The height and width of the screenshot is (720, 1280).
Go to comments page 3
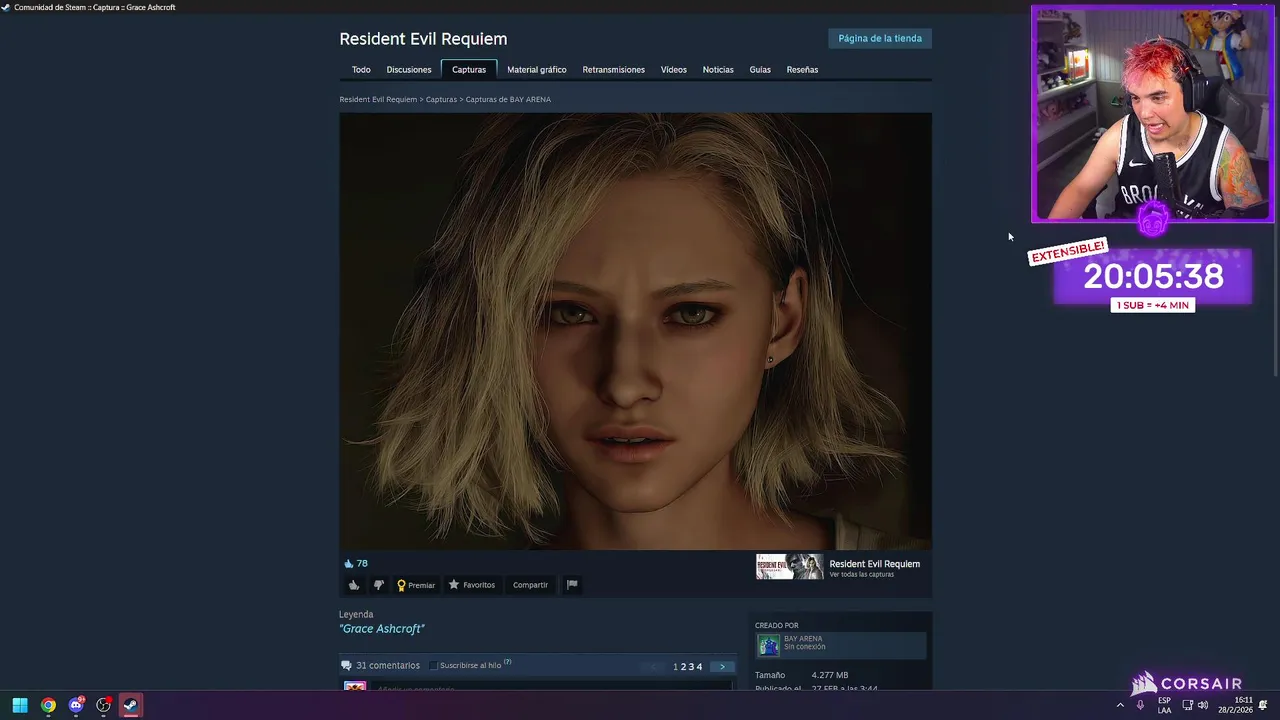click(691, 666)
